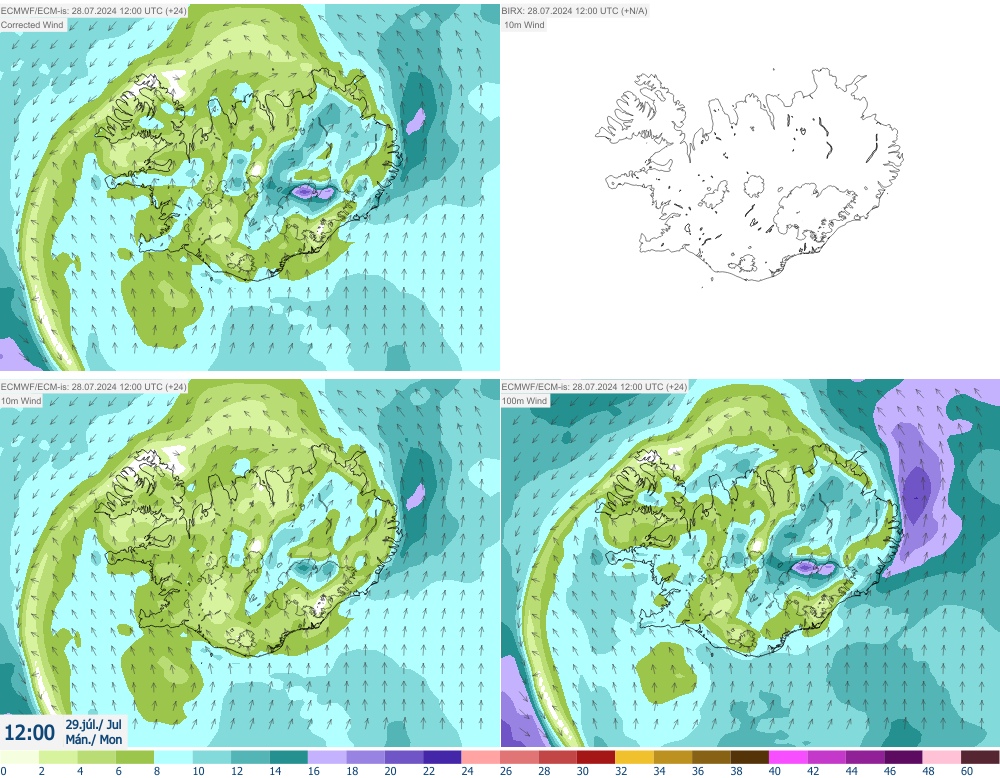Pick the green 4–6 legend swatch
Viewport: 1000px width, 778px height.
(96, 757)
